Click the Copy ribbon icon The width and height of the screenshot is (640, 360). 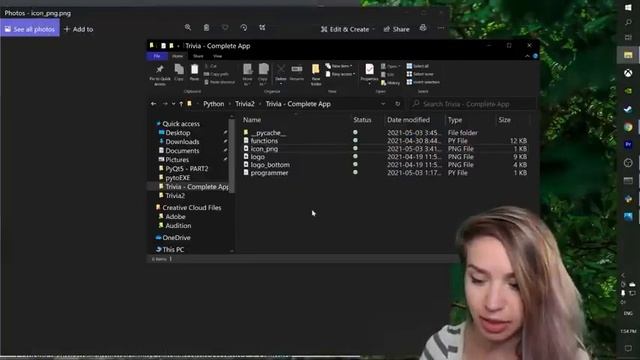[179, 72]
